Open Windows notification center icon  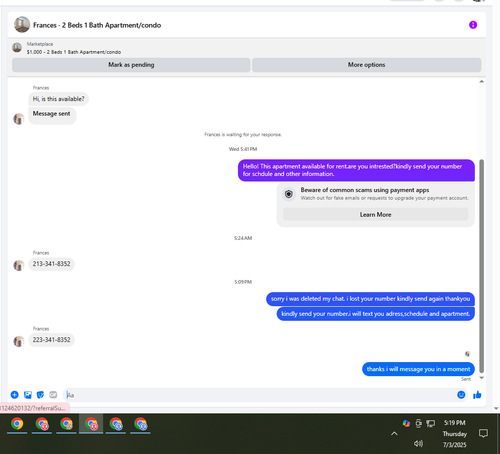coord(483,433)
